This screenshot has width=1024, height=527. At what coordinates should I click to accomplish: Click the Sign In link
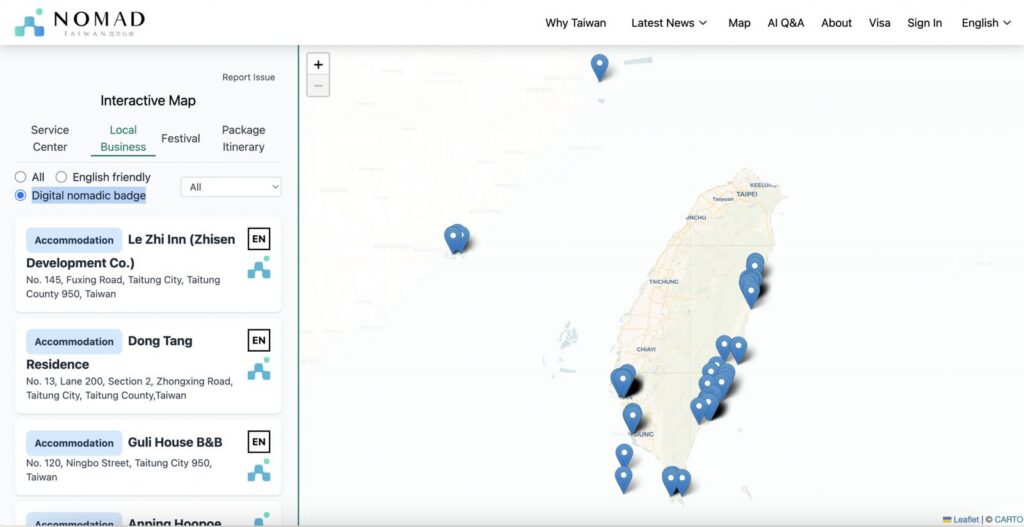click(x=924, y=23)
